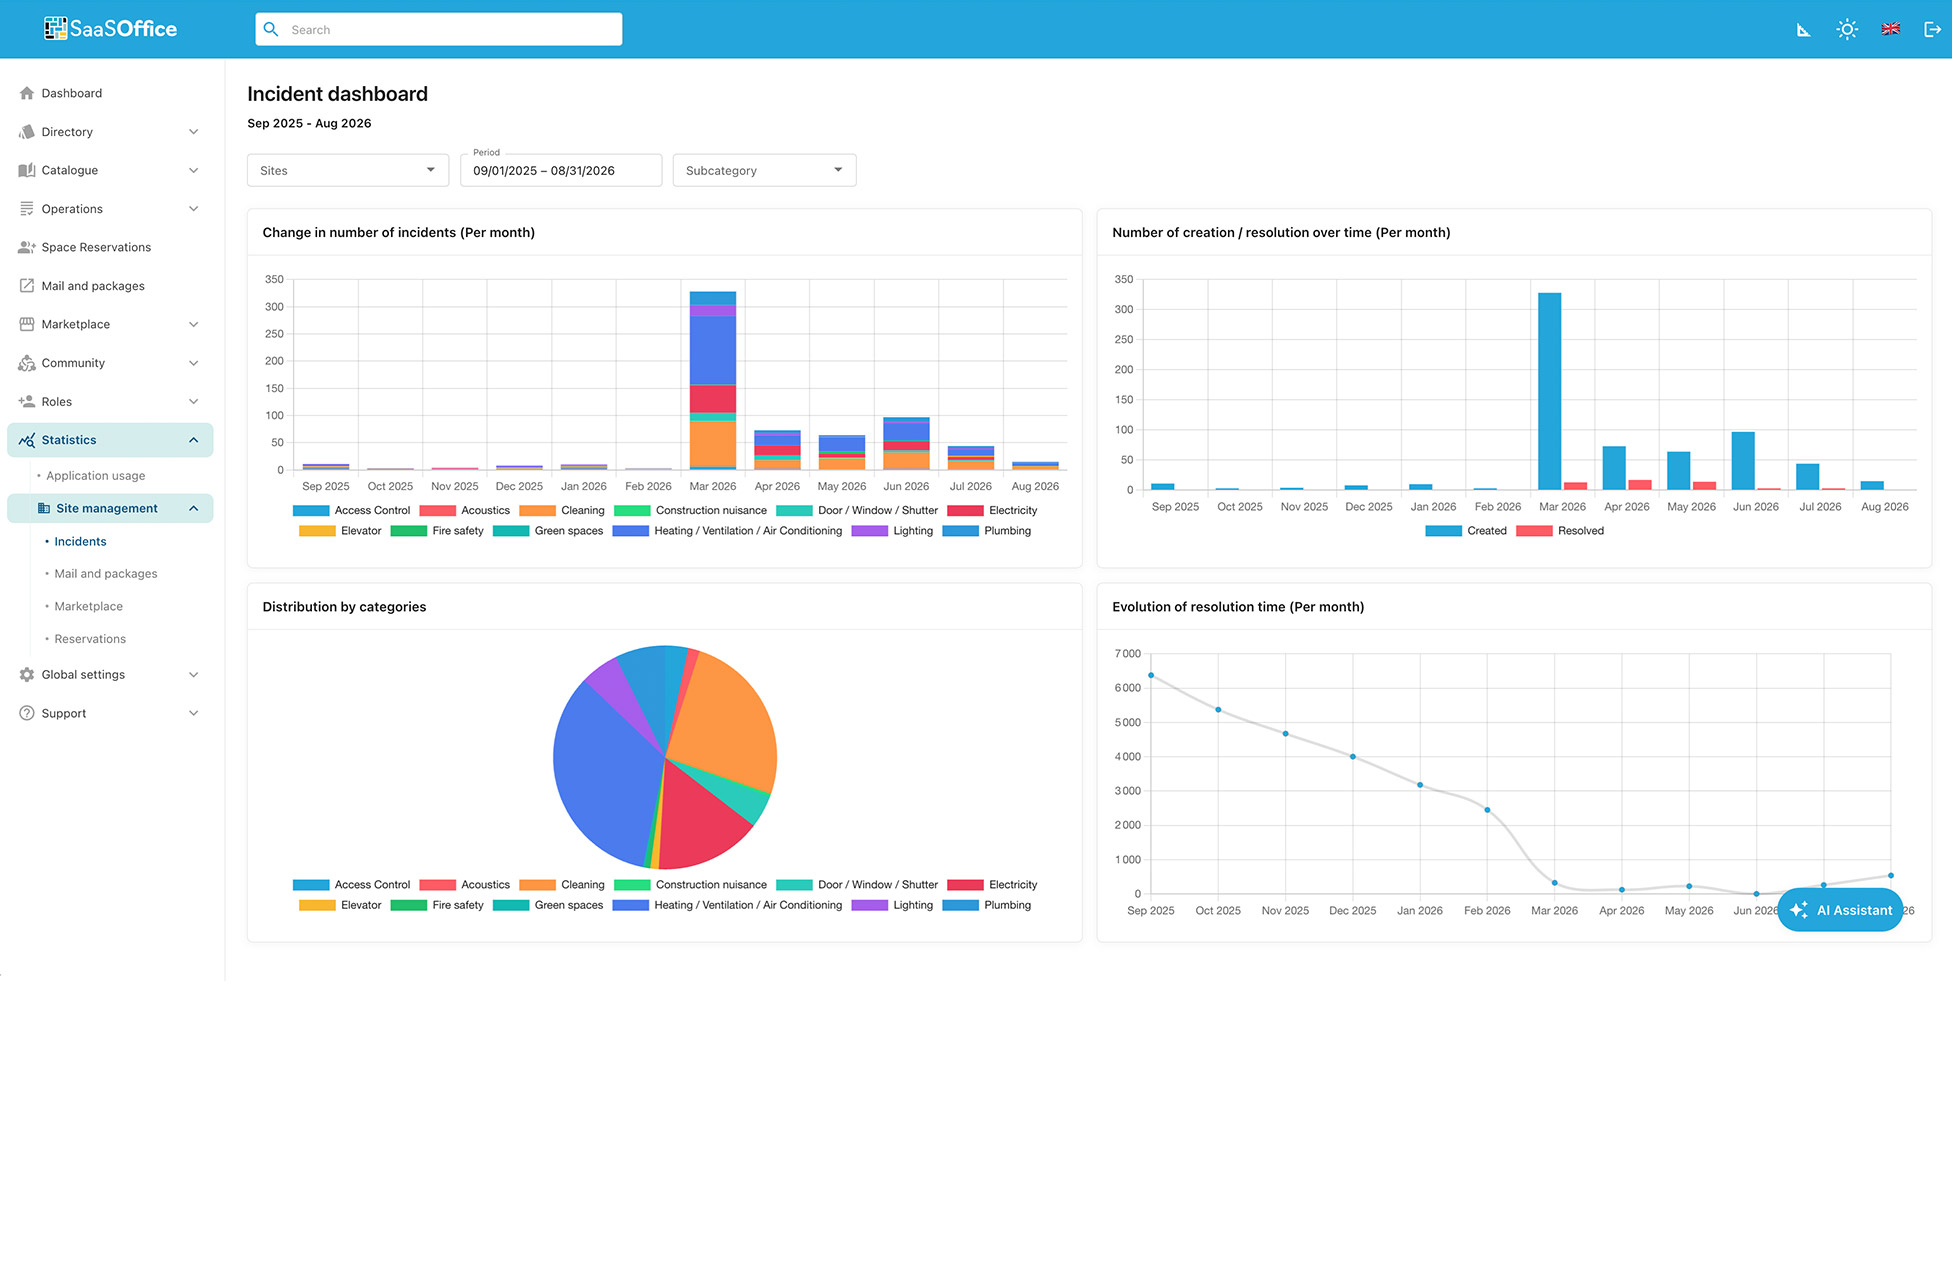Click the logout icon in header
Screen dimensions: 1952x1272
pyautogui.click(x=1932, y=29)
